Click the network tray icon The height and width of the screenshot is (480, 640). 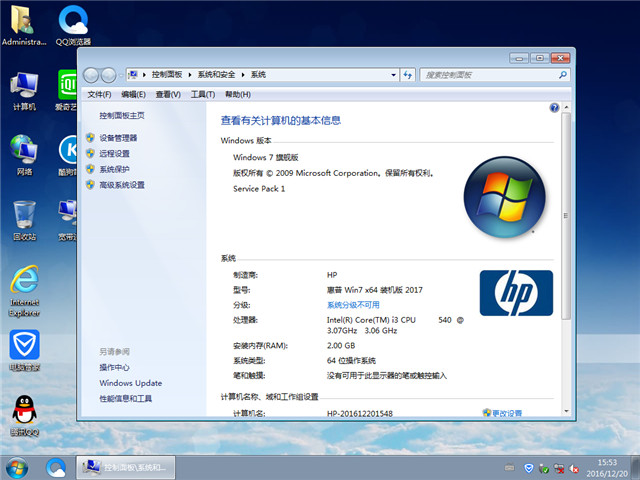coord(559,468)
